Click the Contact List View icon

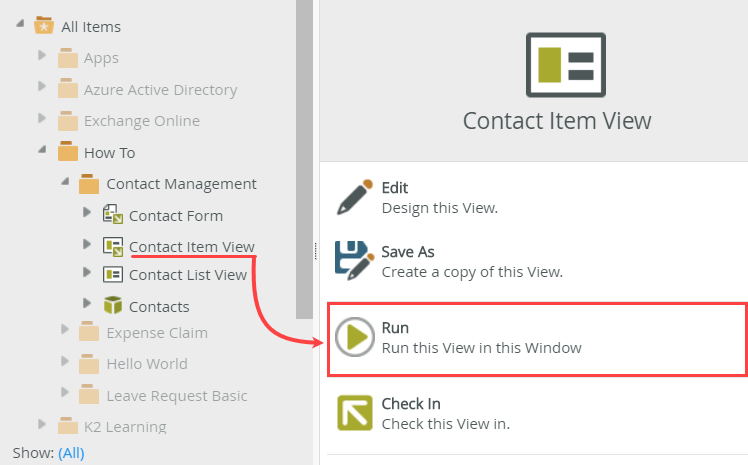[113, 275]
